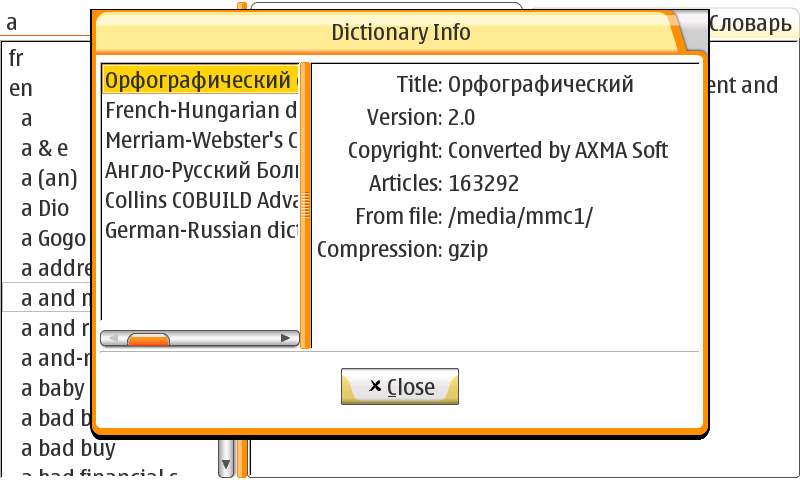Select the 'fr' language group
The height and width of the screenshot is (480, 800).
(x=16, y=59)
